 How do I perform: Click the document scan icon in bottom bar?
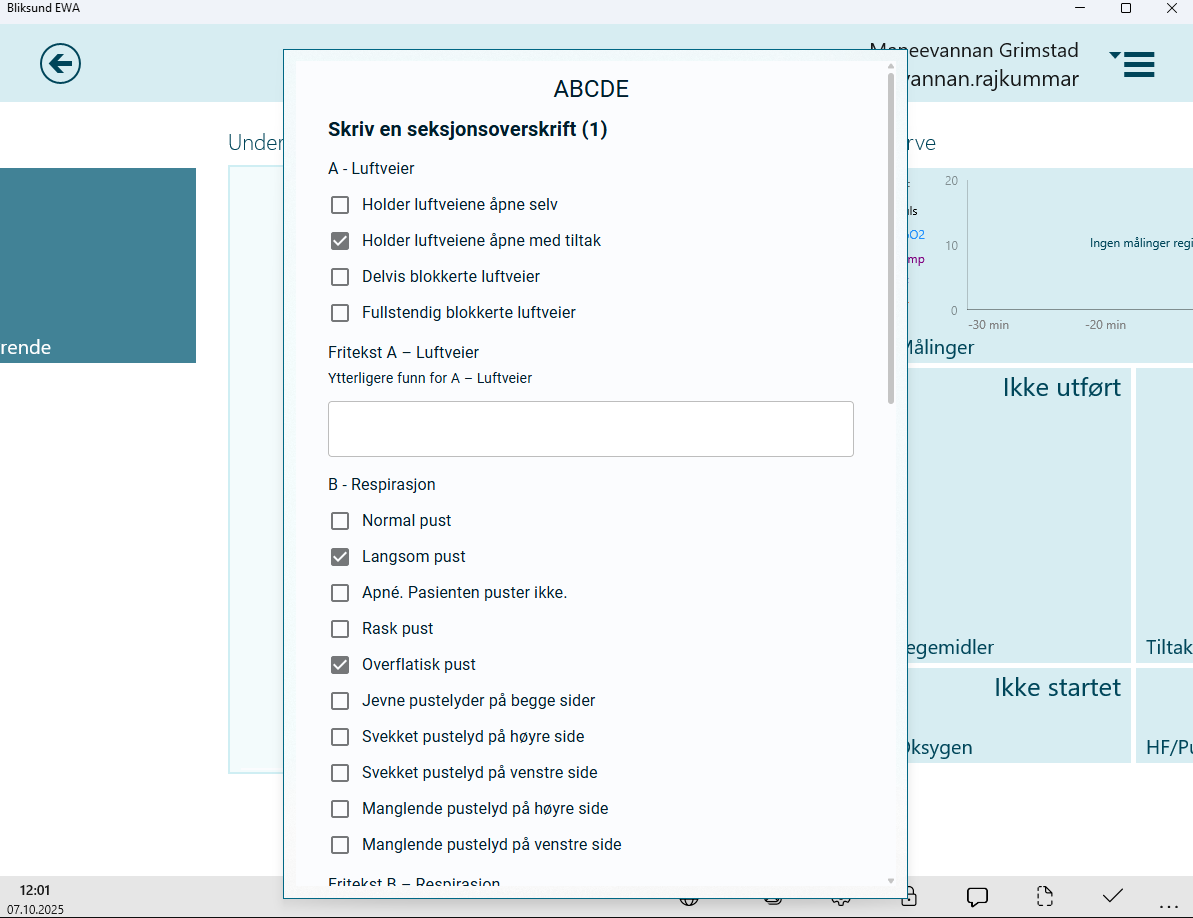tap(1044, 897)
